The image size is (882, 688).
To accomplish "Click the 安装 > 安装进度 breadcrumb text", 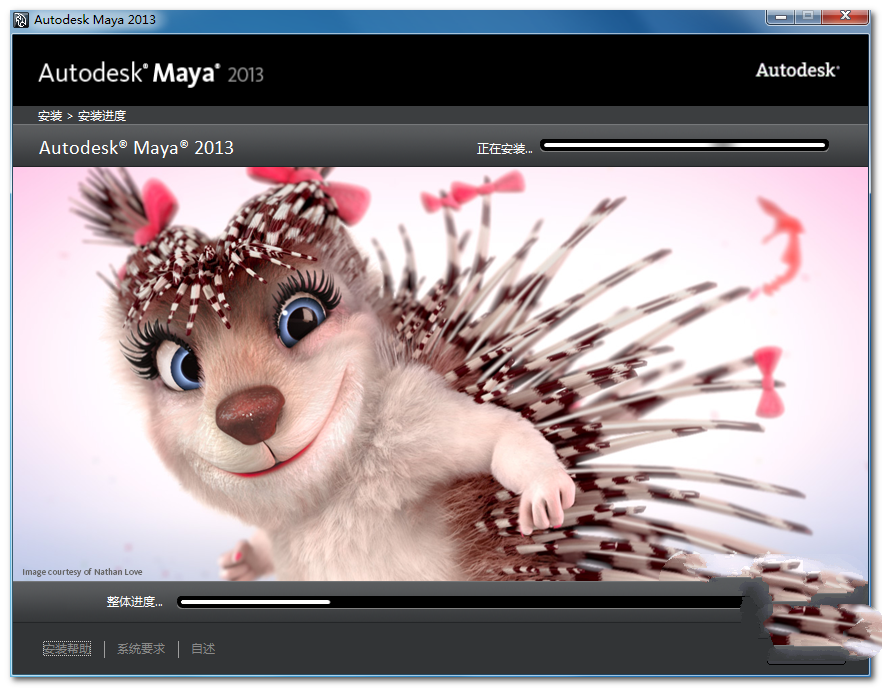I will coord(82,116).
